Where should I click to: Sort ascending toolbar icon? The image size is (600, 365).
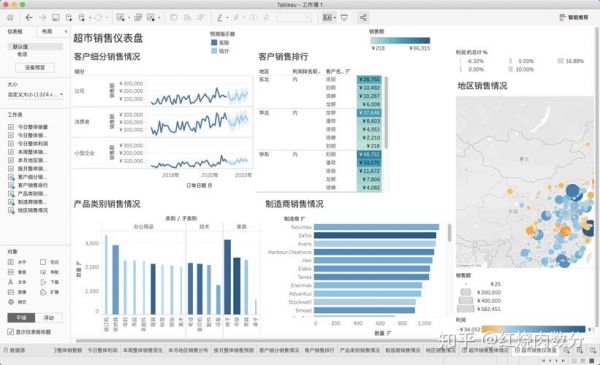click(188, 18)
